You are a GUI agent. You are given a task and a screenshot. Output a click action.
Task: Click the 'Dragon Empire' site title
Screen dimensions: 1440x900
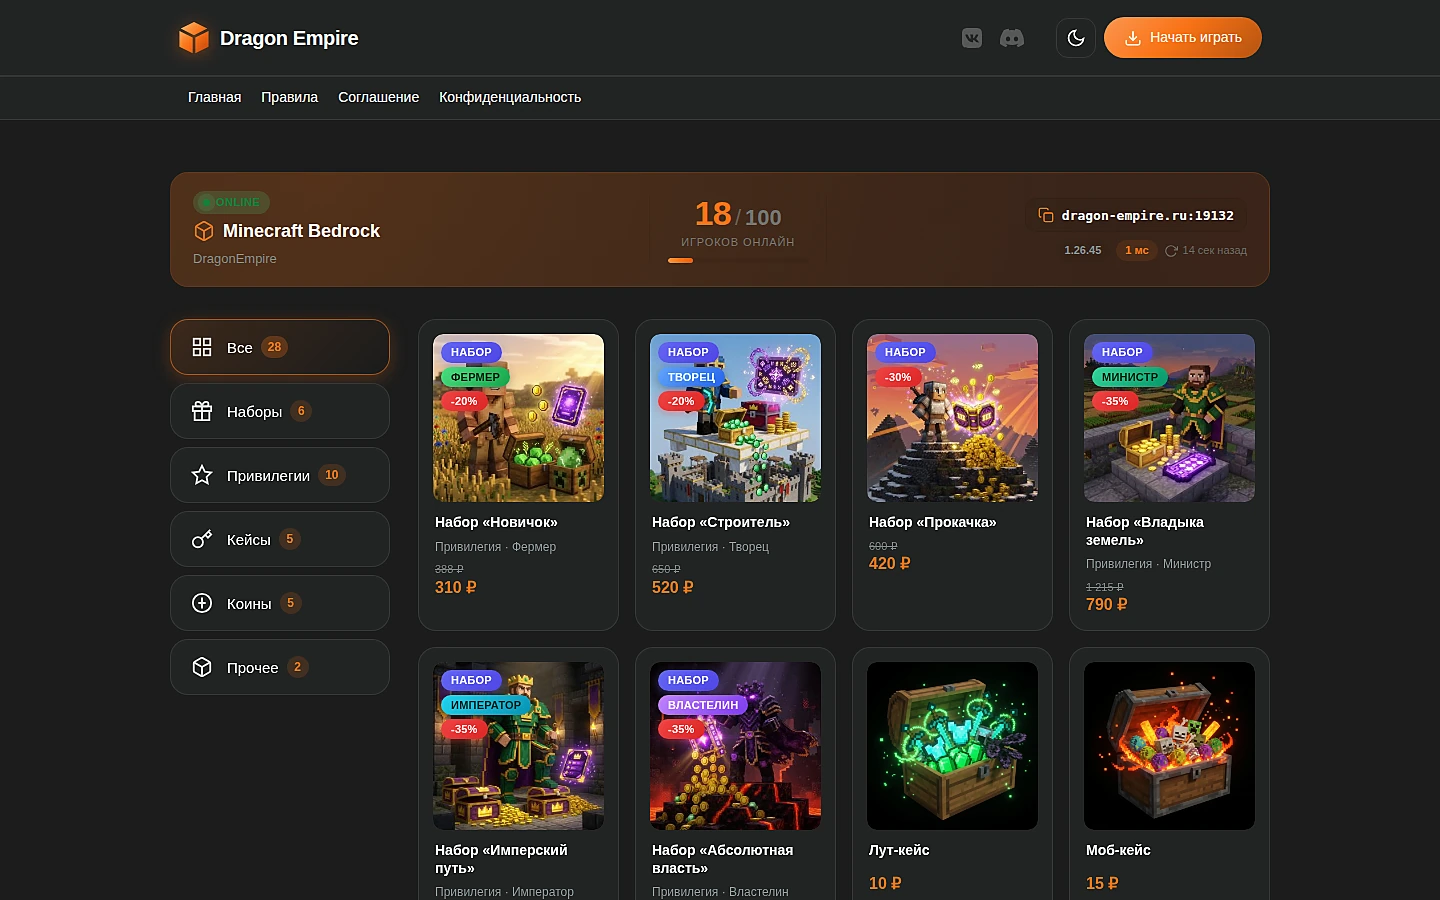(289, 38)
